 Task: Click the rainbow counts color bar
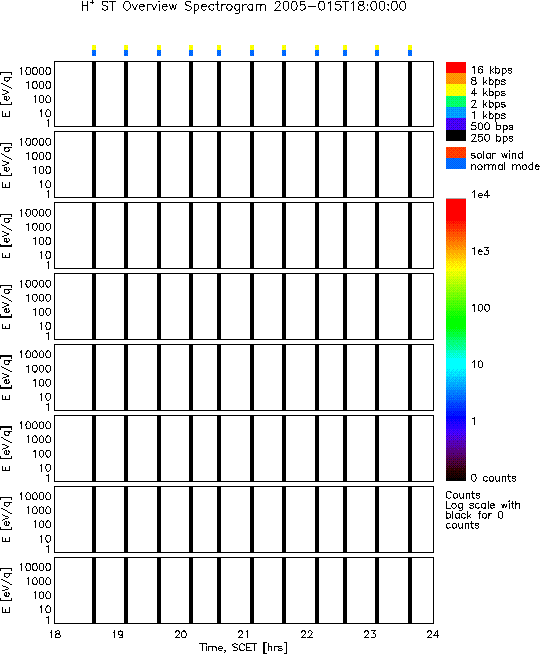[456, 340]
